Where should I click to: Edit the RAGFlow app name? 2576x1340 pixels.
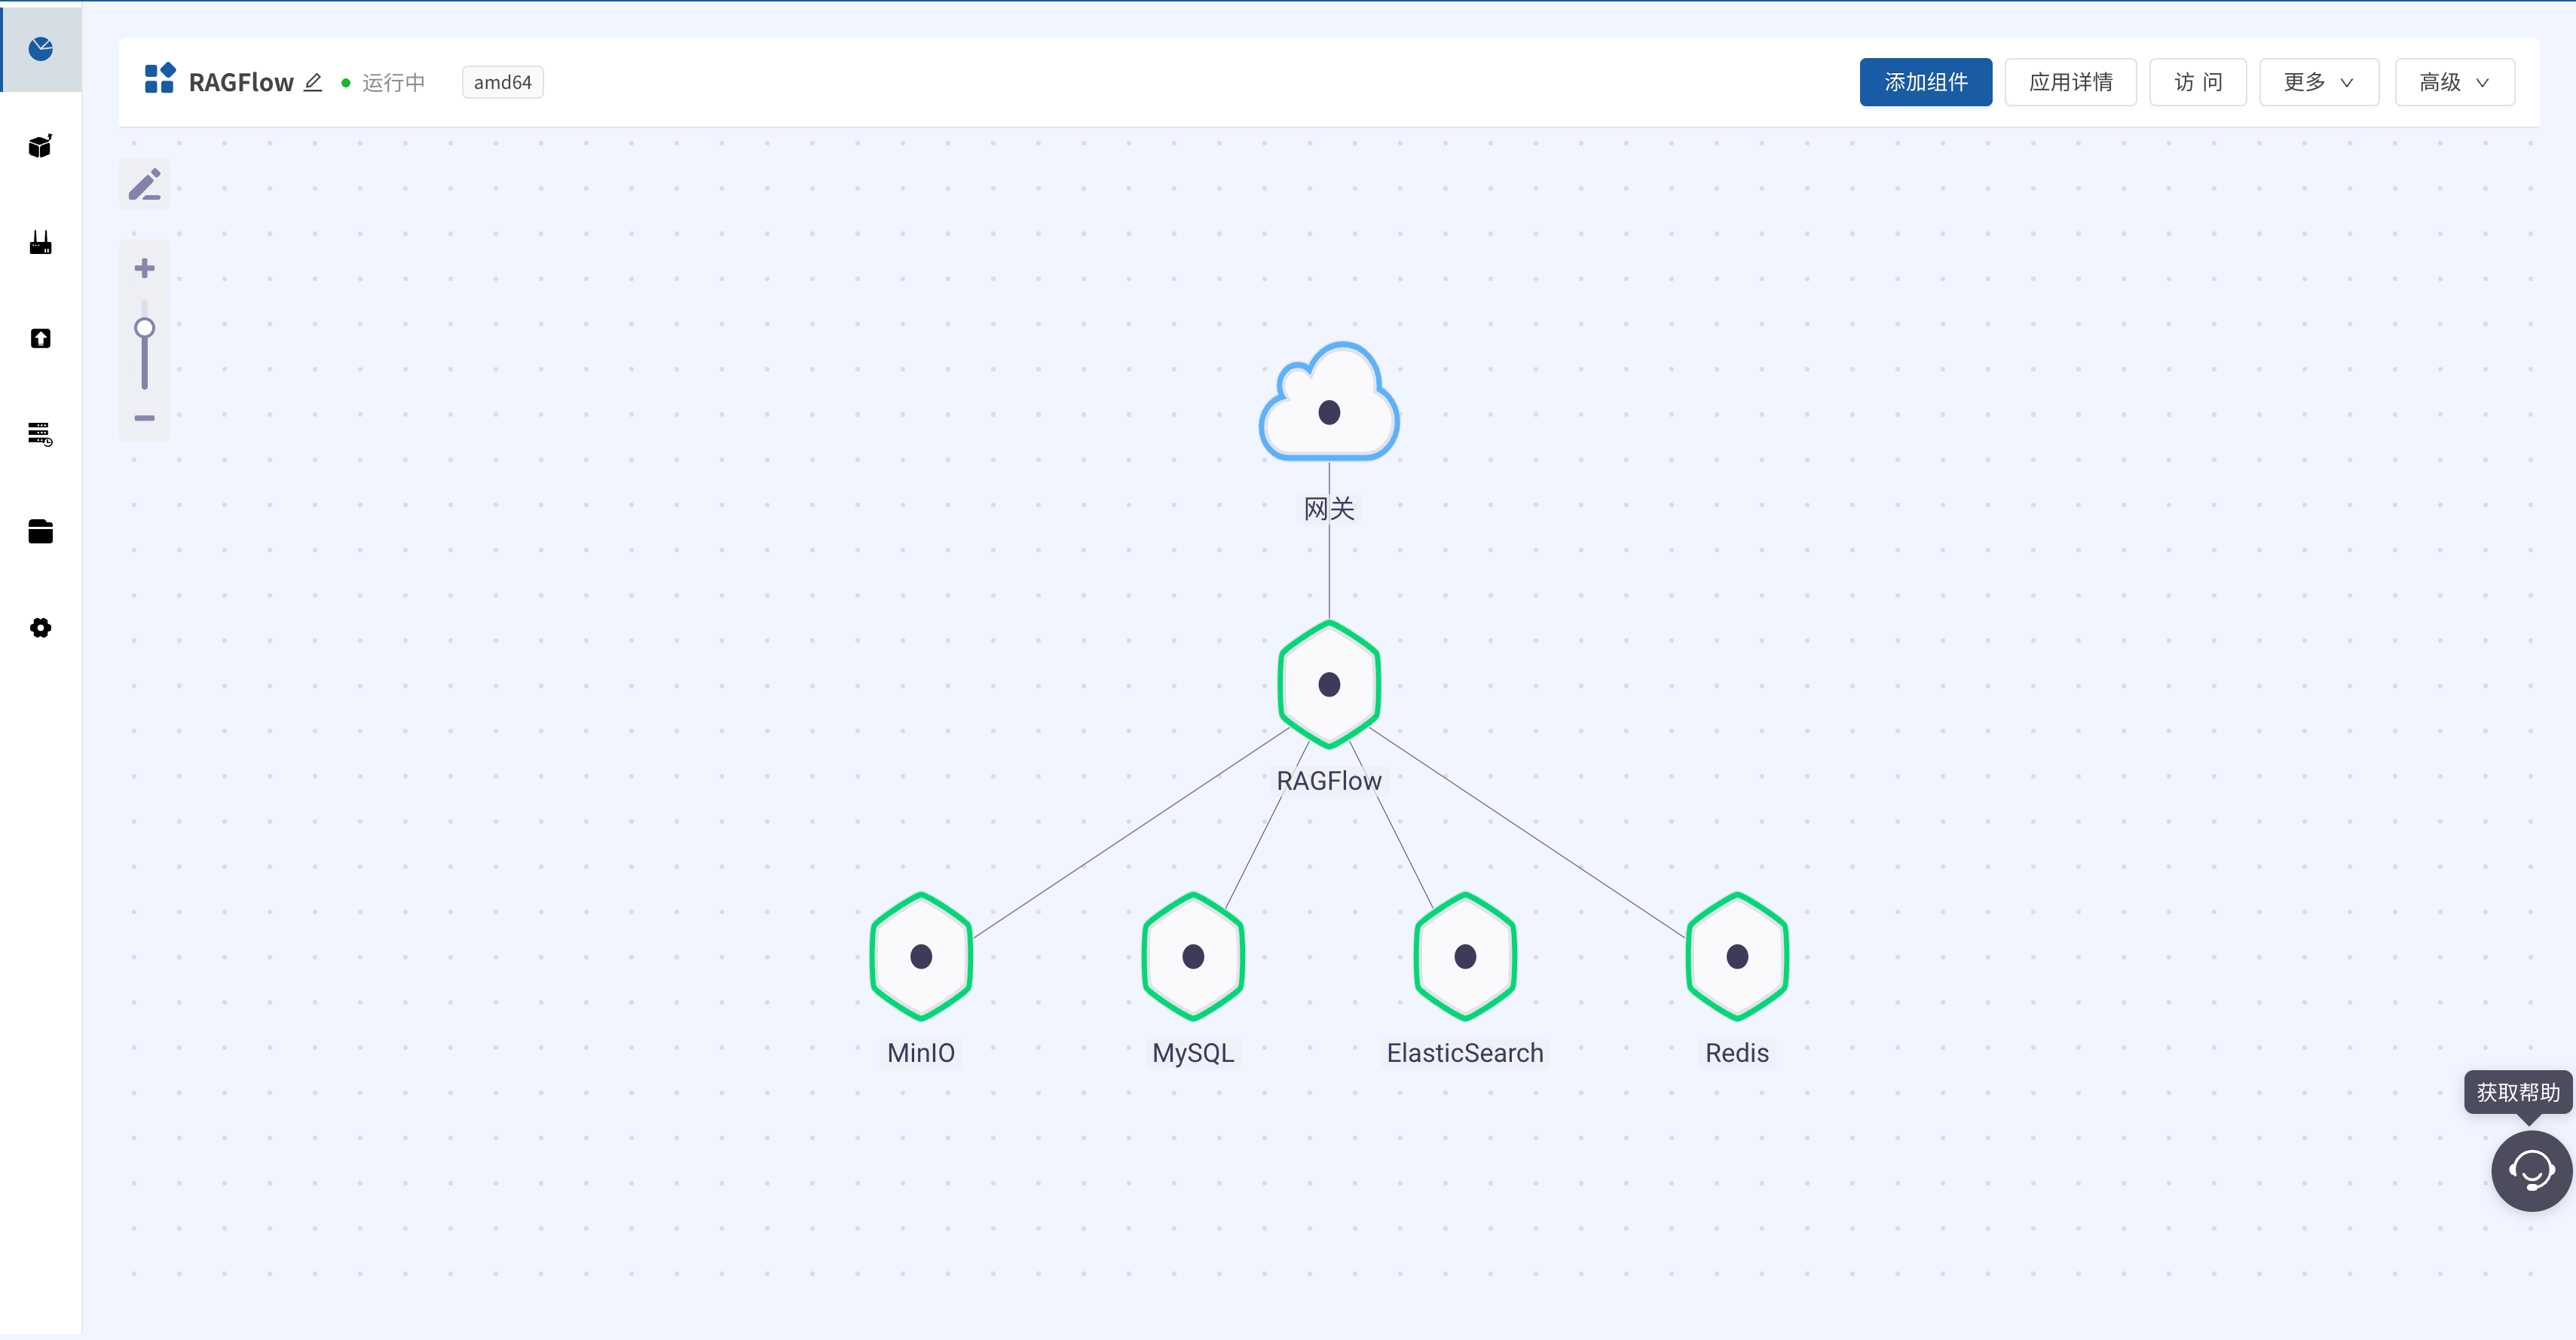pyautogui.click(x=313, y=82)
